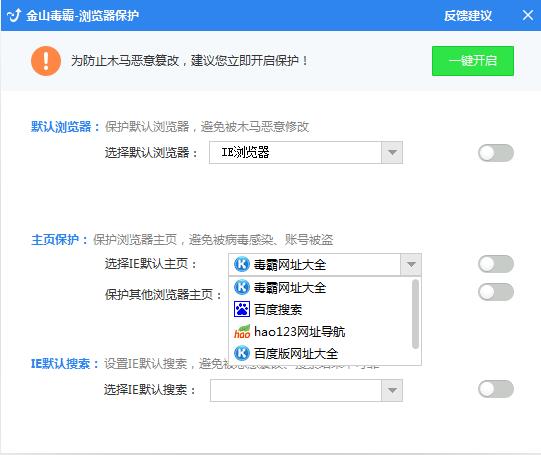Open 反馈建议 feedback link

pos(468,16)
